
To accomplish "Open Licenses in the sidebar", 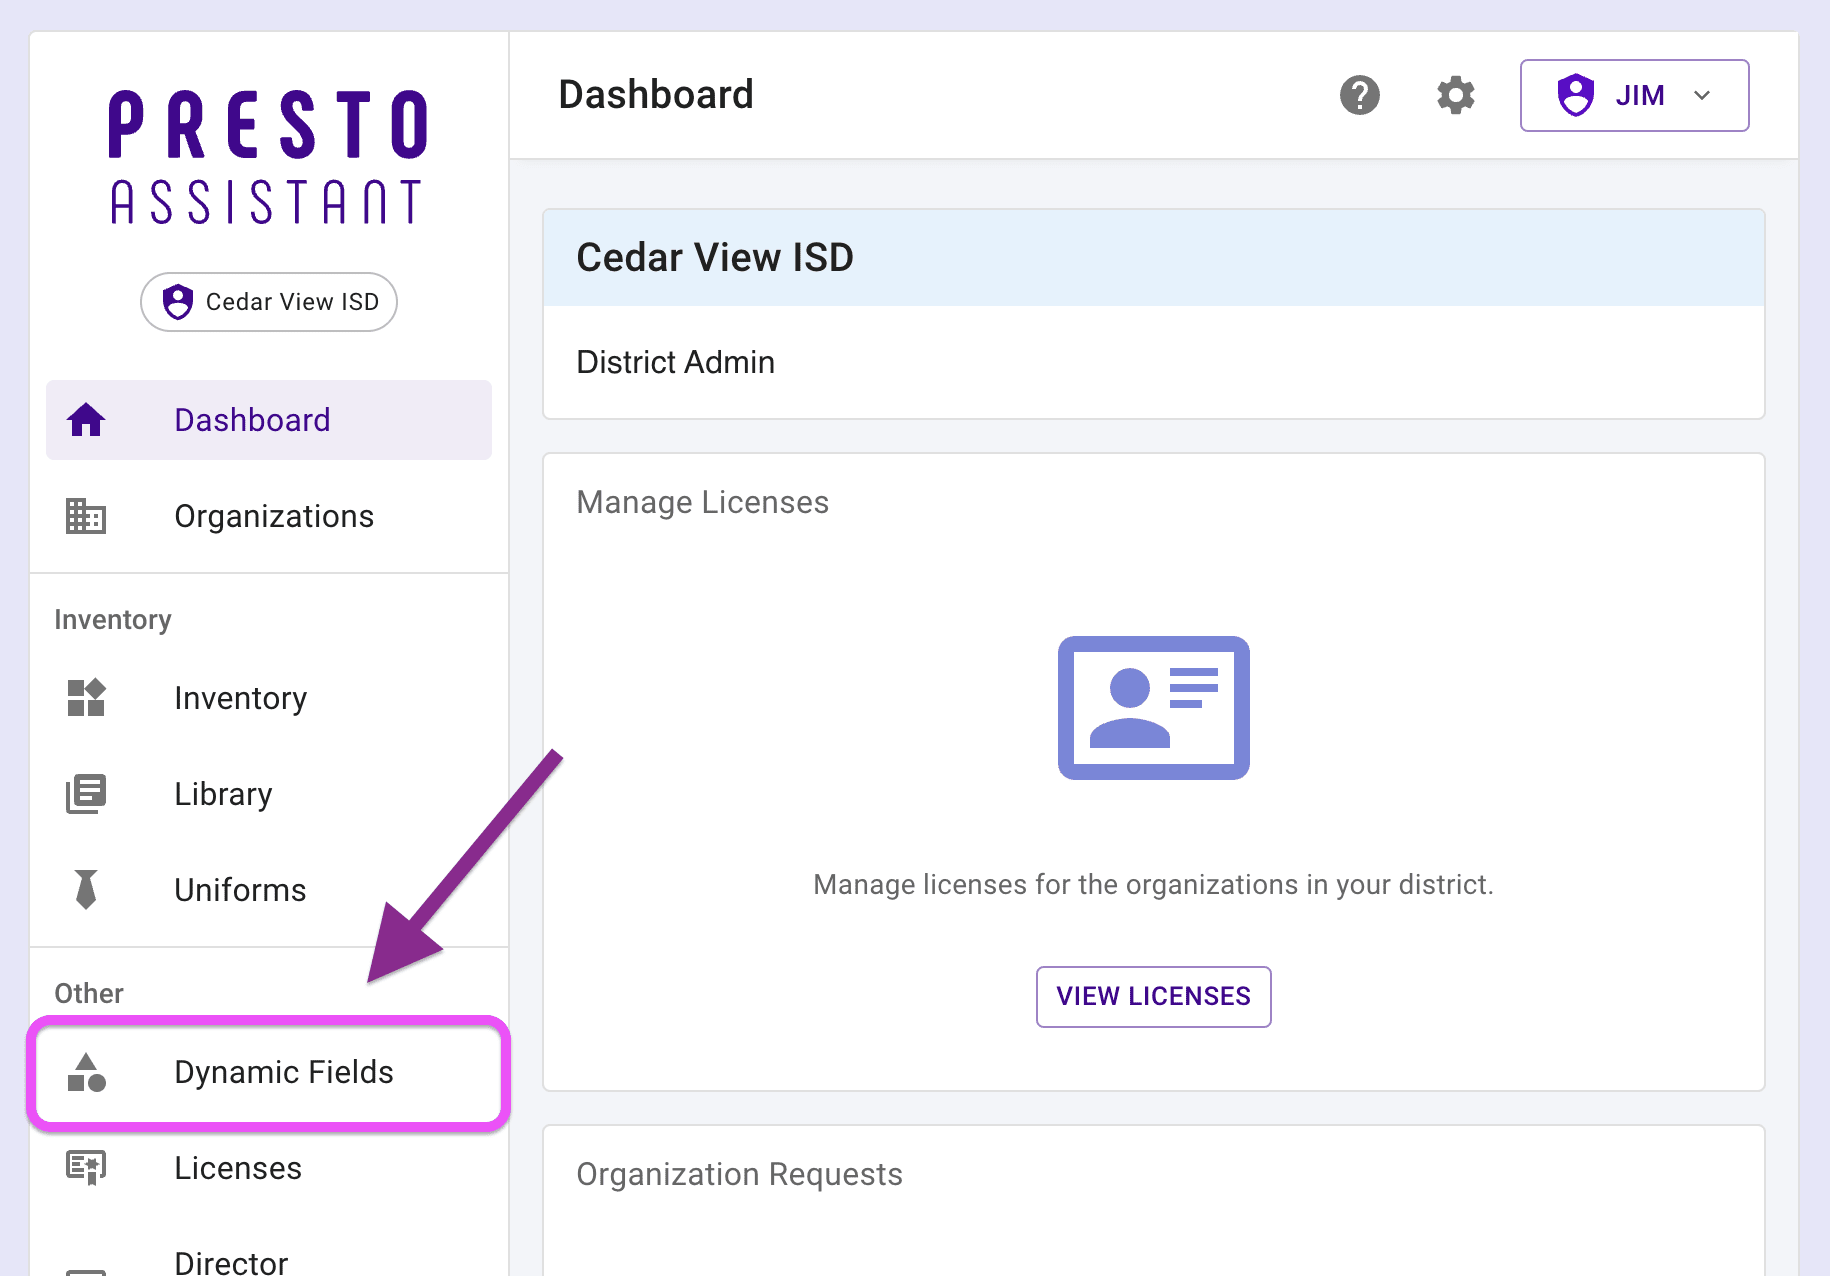I will pos(268,1168).
